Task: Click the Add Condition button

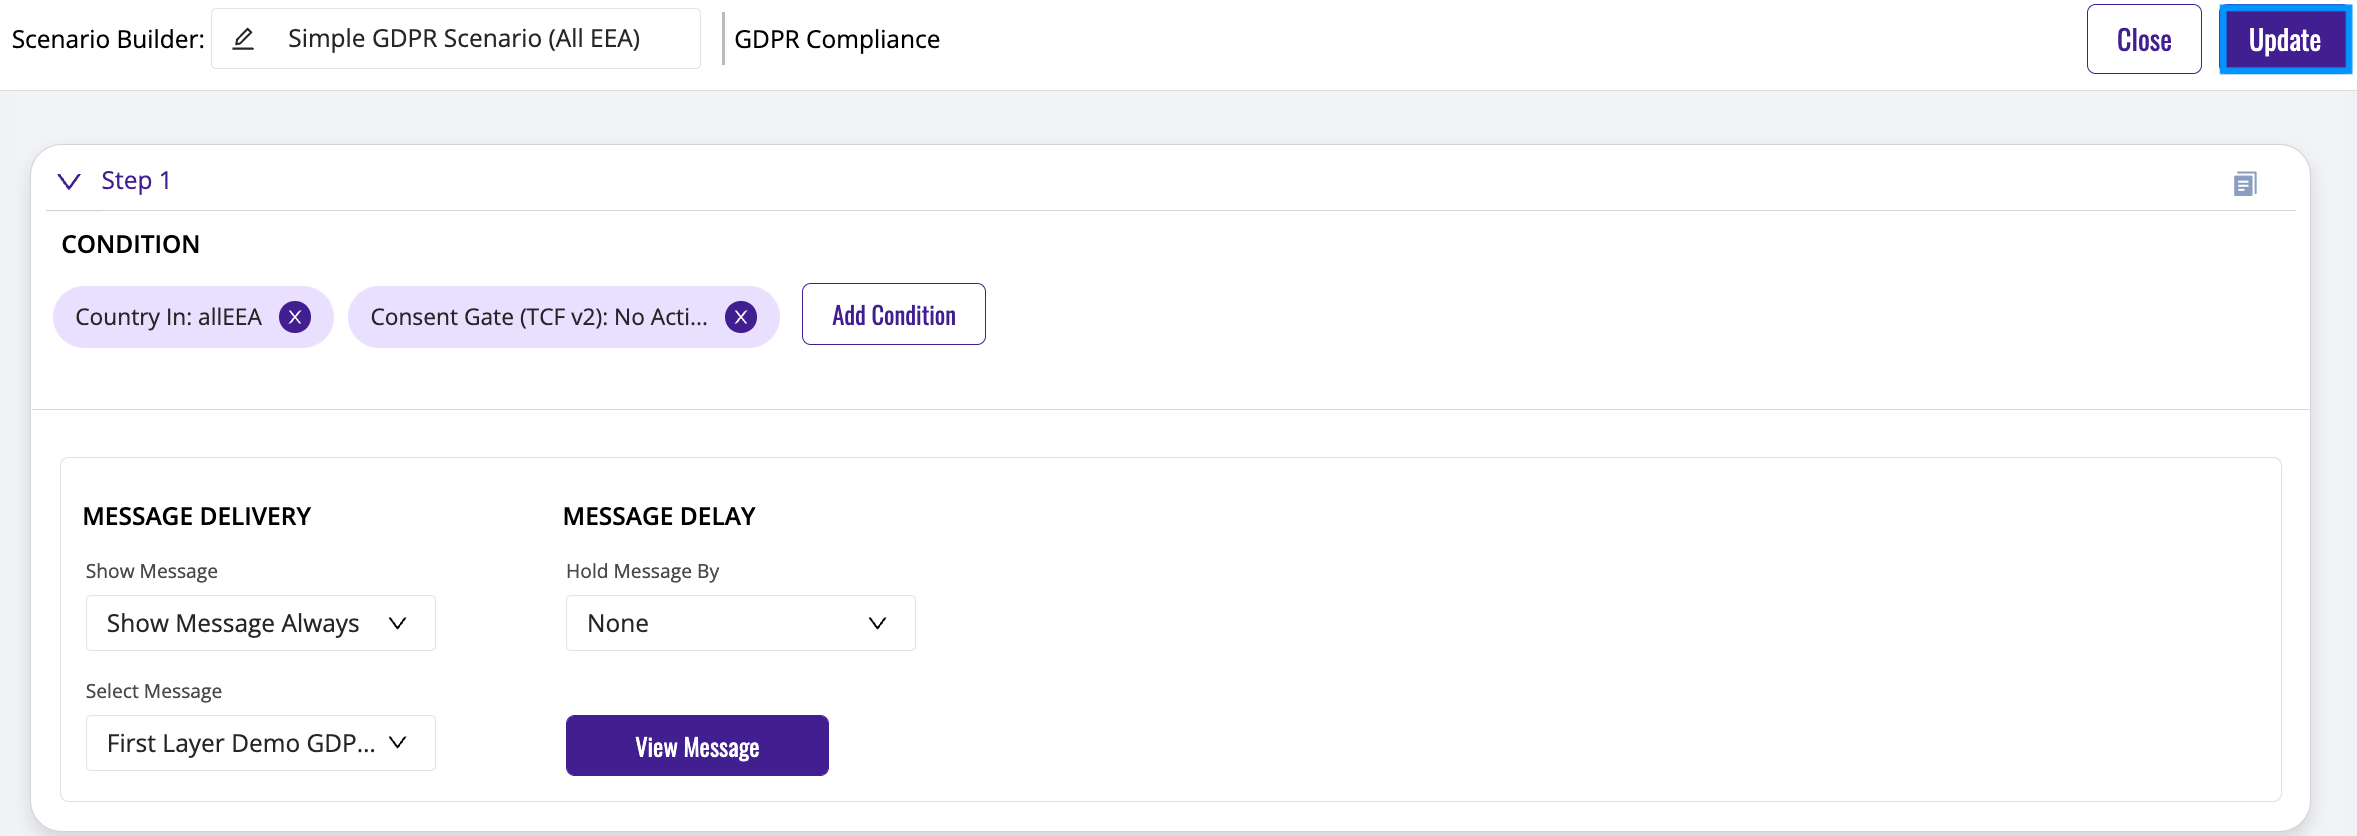Action: pyautogui.click(x=893, y=315)
